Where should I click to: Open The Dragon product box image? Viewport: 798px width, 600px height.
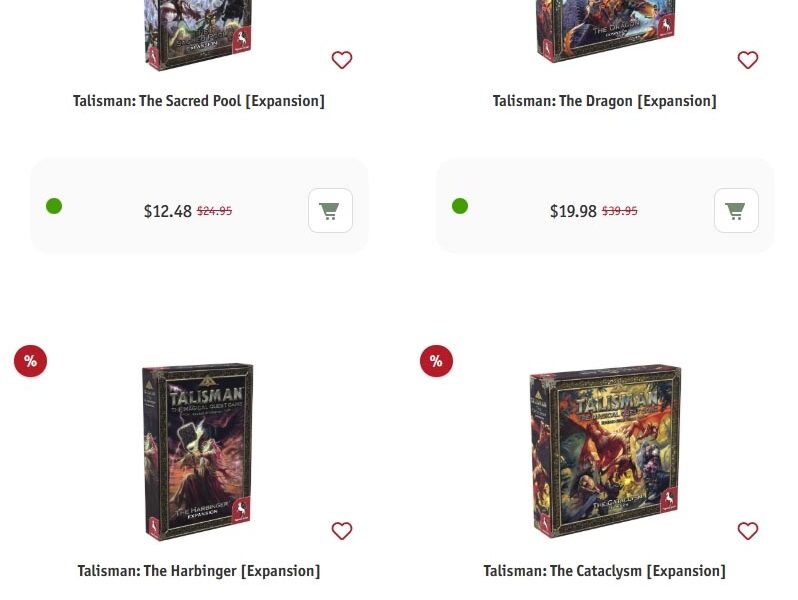(606, 31)
